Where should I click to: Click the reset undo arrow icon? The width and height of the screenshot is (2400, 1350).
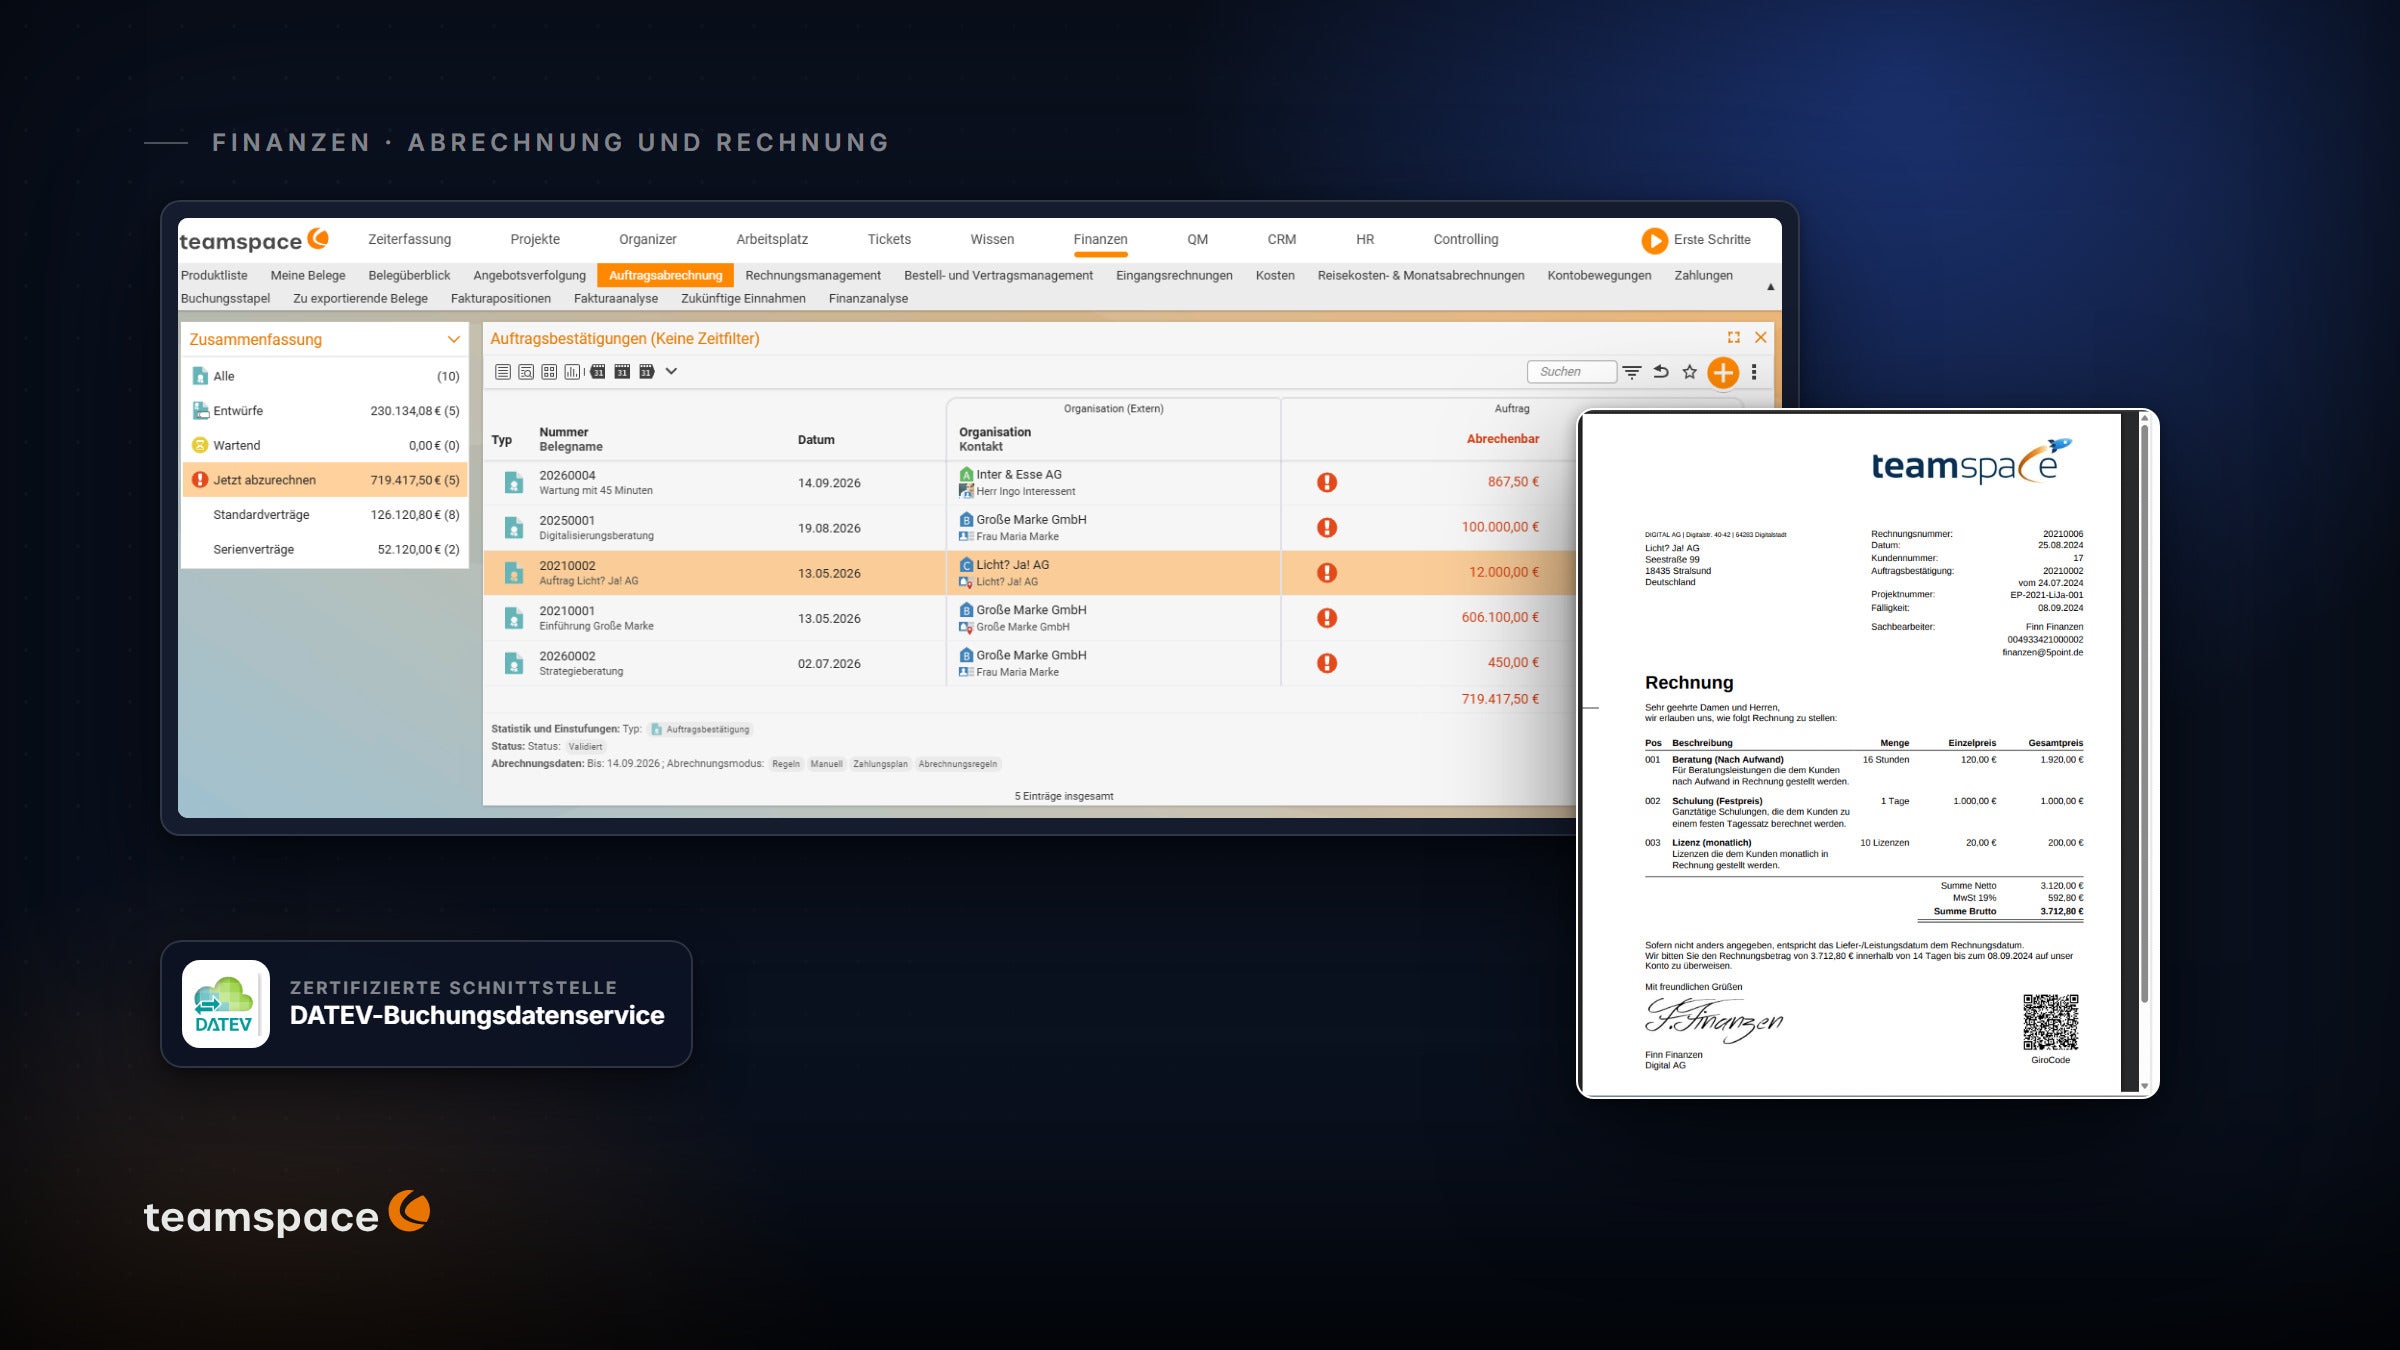1661,372
